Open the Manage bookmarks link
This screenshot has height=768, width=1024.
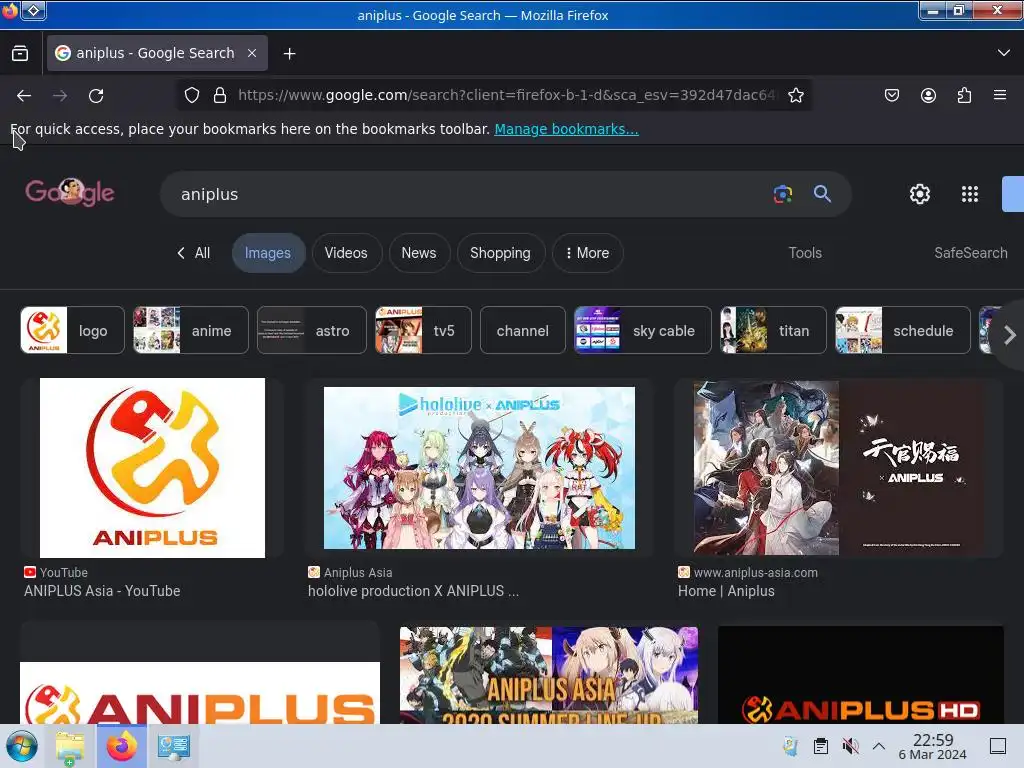(x=566, y=129)
